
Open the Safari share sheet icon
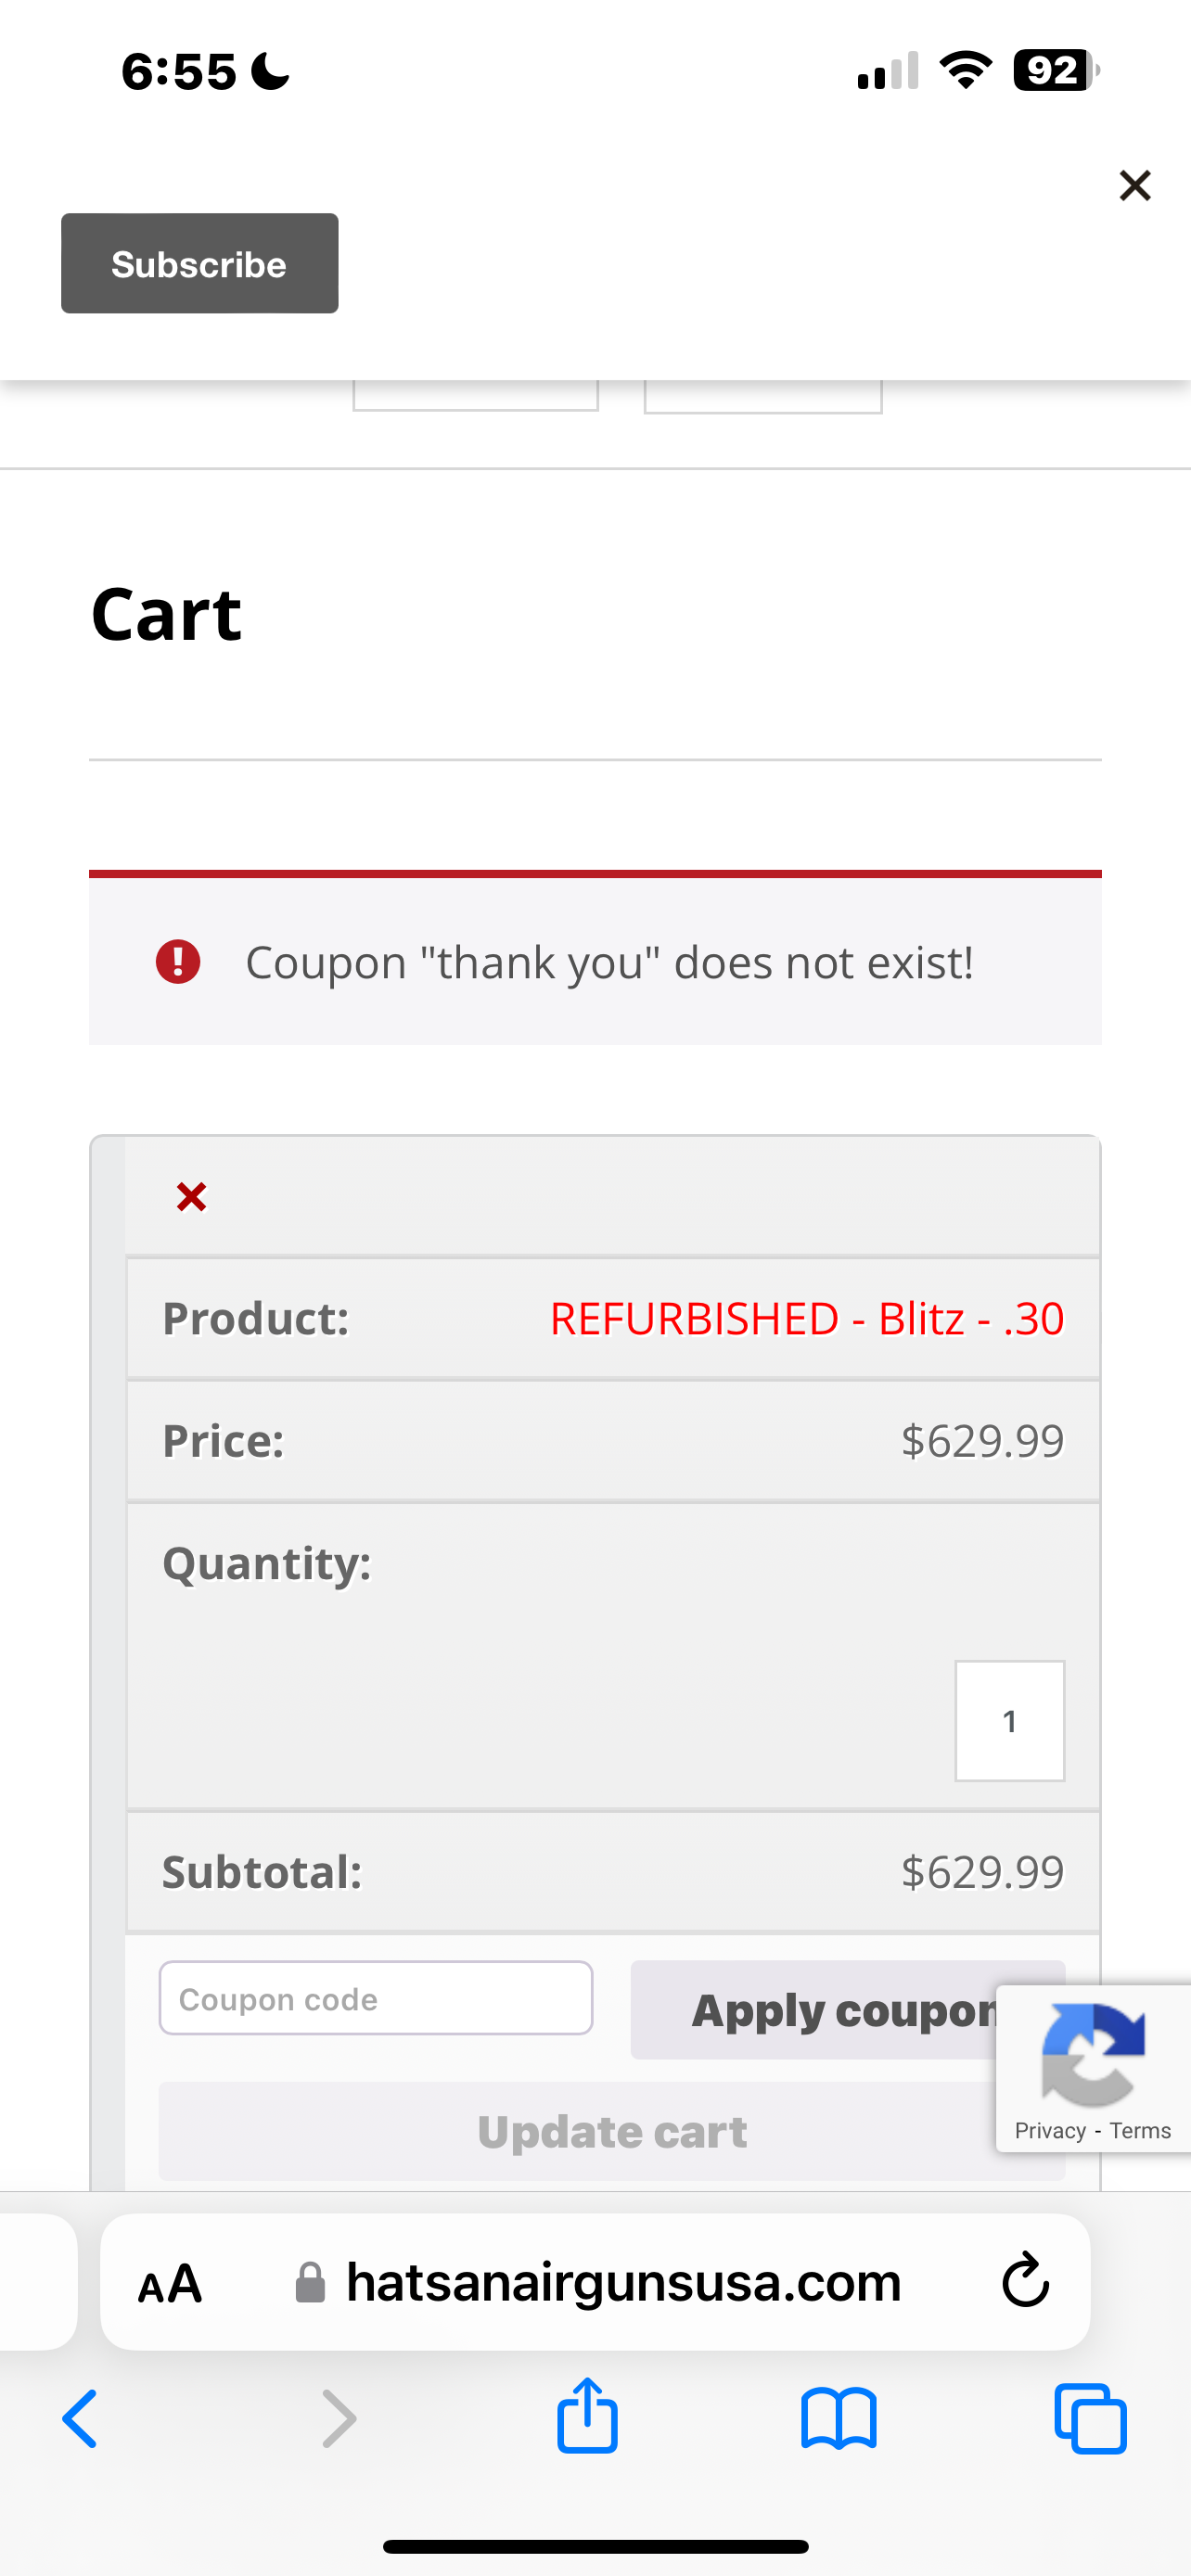point(587,2415)
